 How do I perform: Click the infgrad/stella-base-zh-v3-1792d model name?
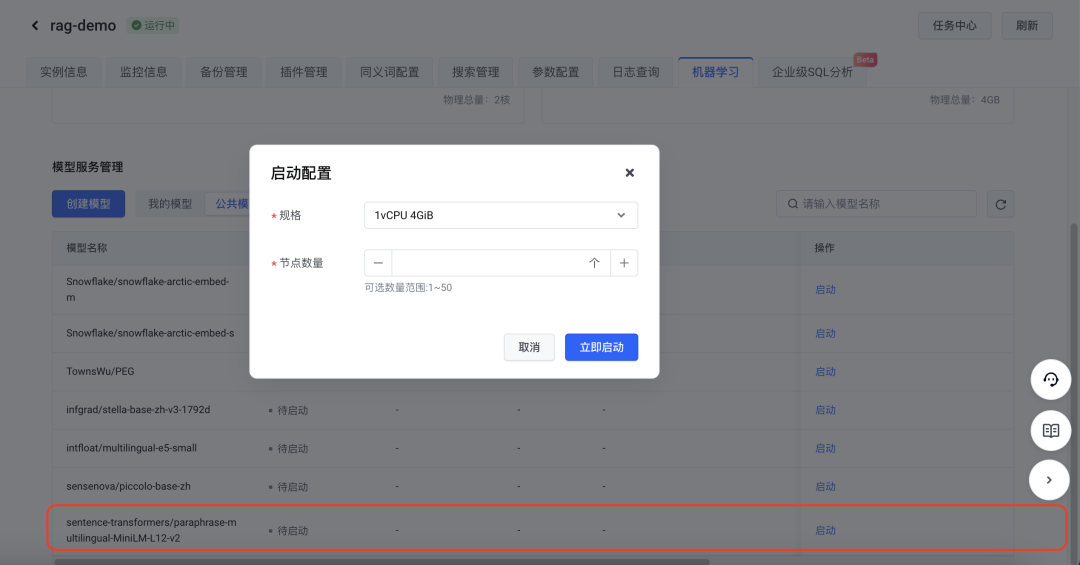138,410
